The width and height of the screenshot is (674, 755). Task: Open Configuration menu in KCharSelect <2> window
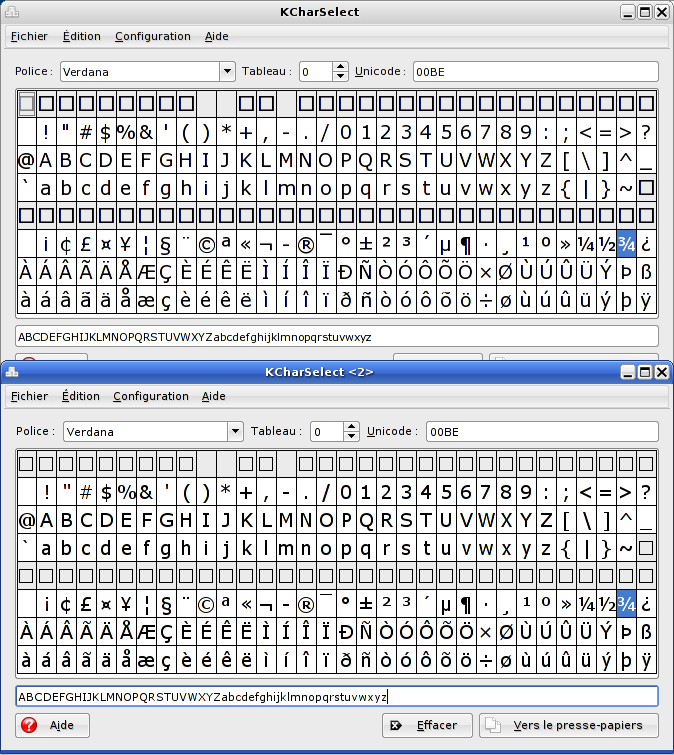pos(151,396)
